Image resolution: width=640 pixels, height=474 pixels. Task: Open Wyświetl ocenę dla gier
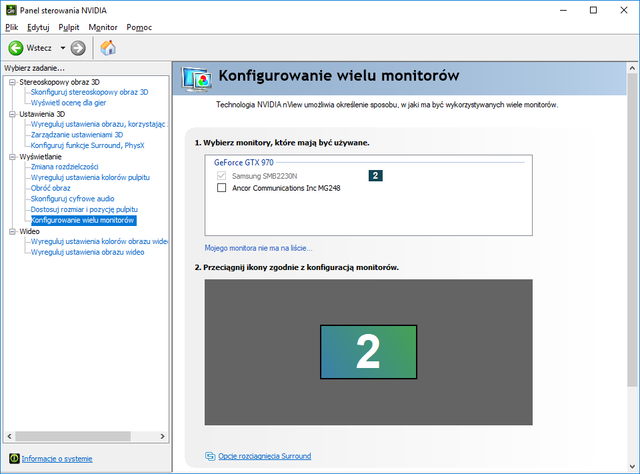(68, 103)
